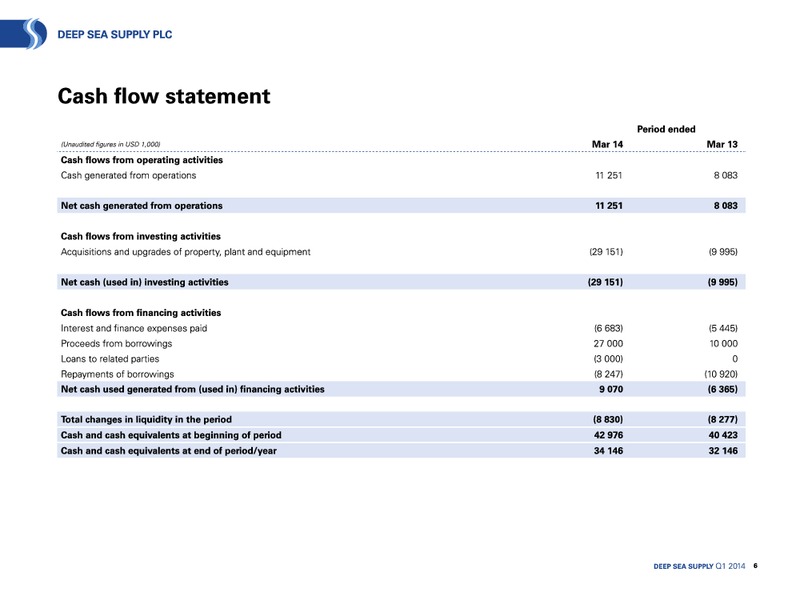Select the Net cash generated from operations label
Image resolution: width=800 pixels, height=600 pixels.
coord(142,206)
